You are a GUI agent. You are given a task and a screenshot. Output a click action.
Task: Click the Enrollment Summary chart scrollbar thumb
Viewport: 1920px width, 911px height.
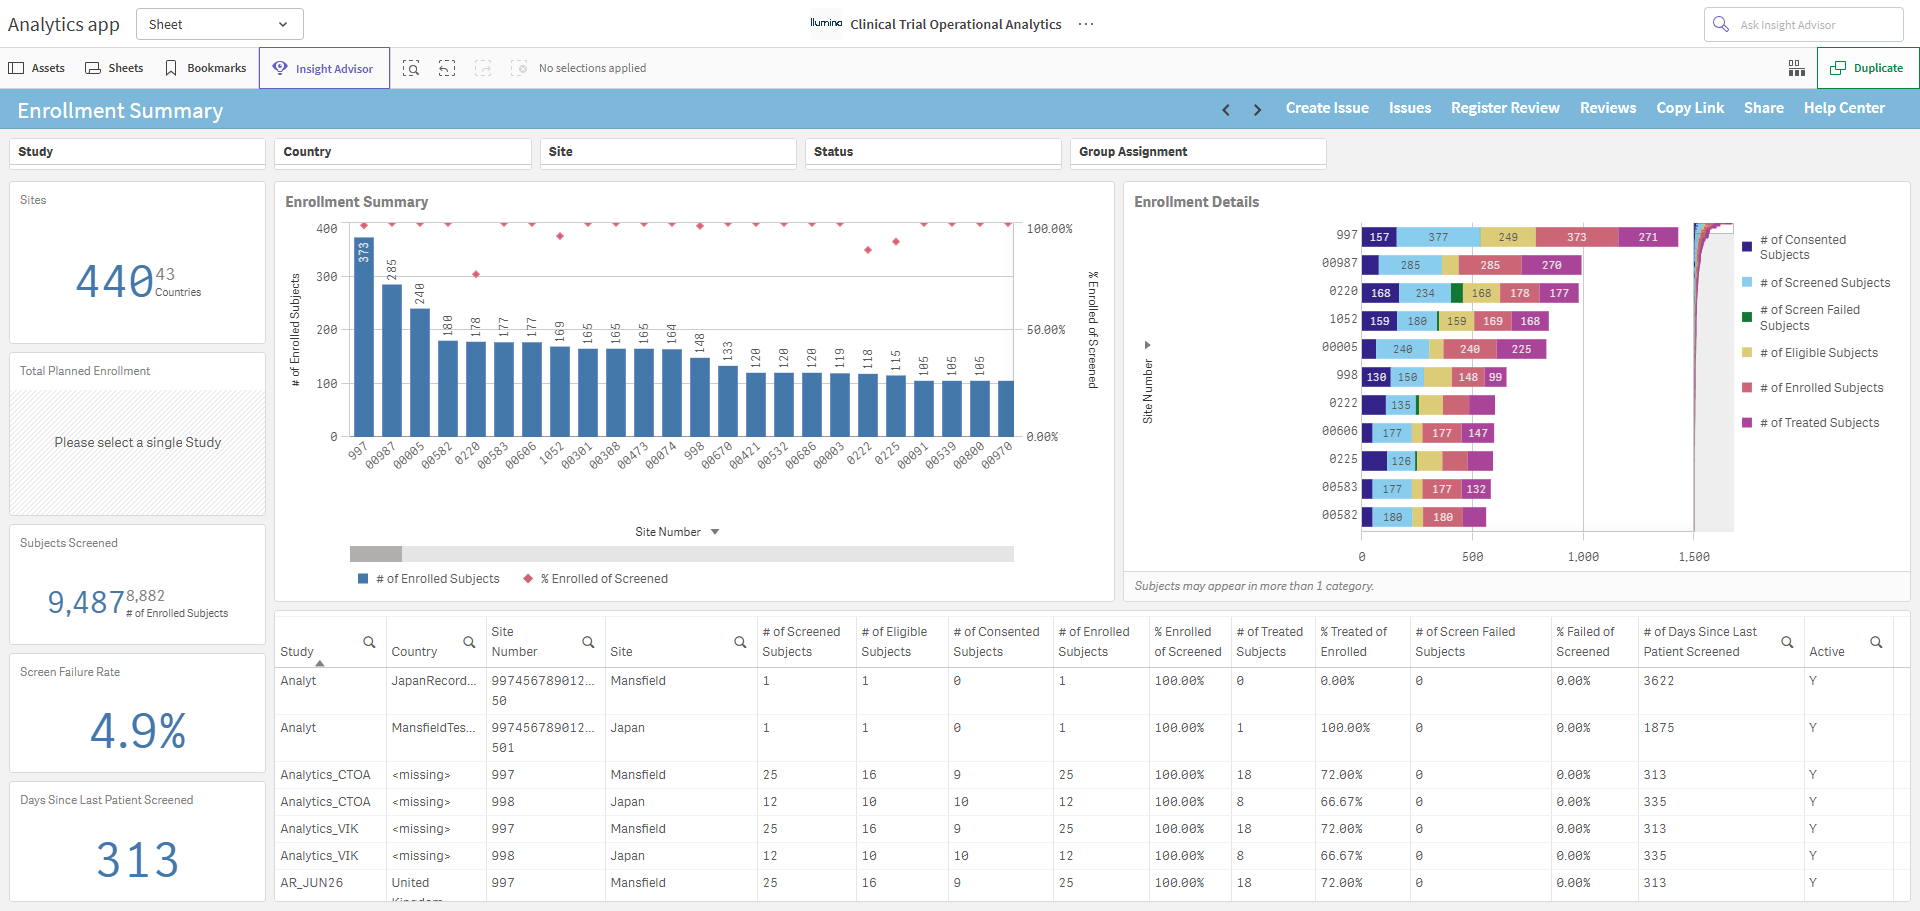[x=376, y=554]
